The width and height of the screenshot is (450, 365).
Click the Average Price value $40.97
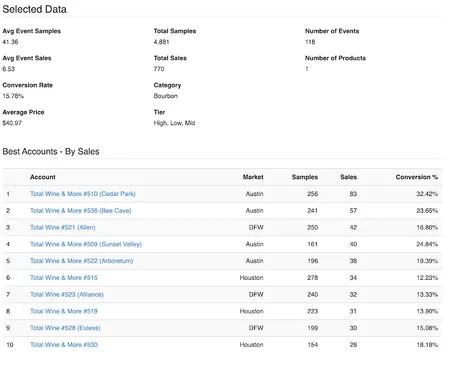[12, 123]
